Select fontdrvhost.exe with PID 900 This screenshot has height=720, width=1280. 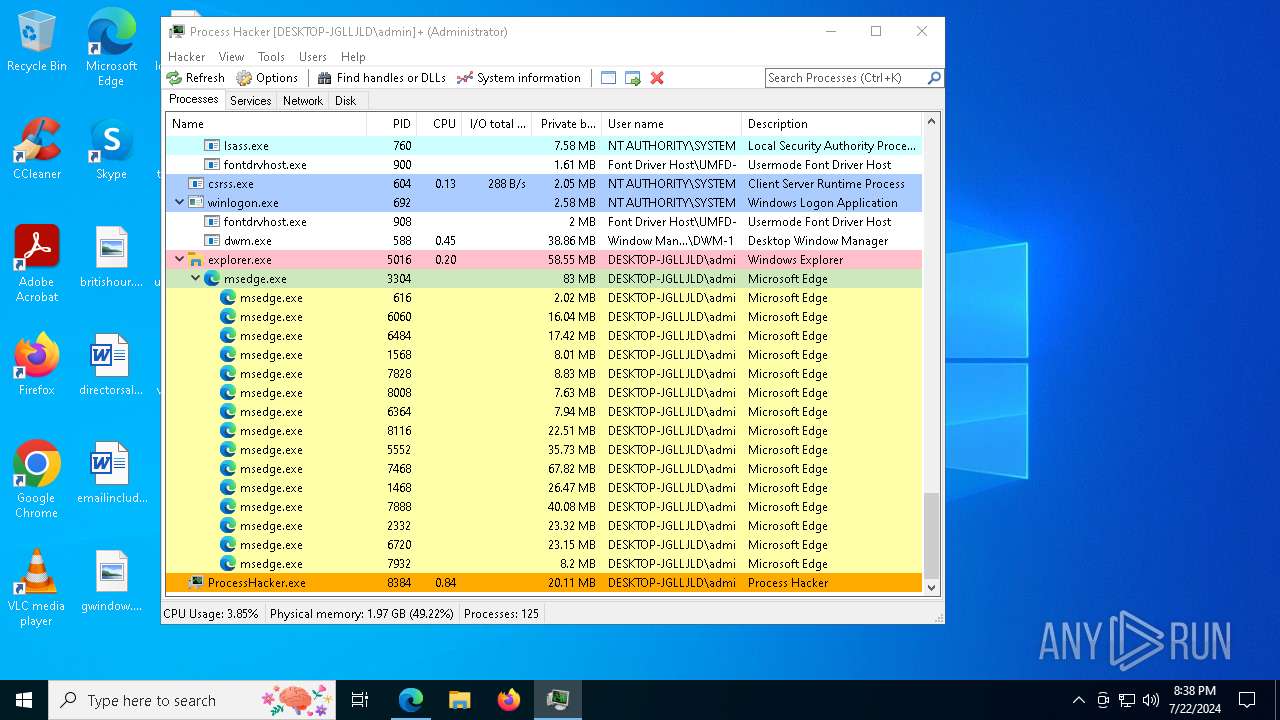pyautogui.click(x=543, y=165)
